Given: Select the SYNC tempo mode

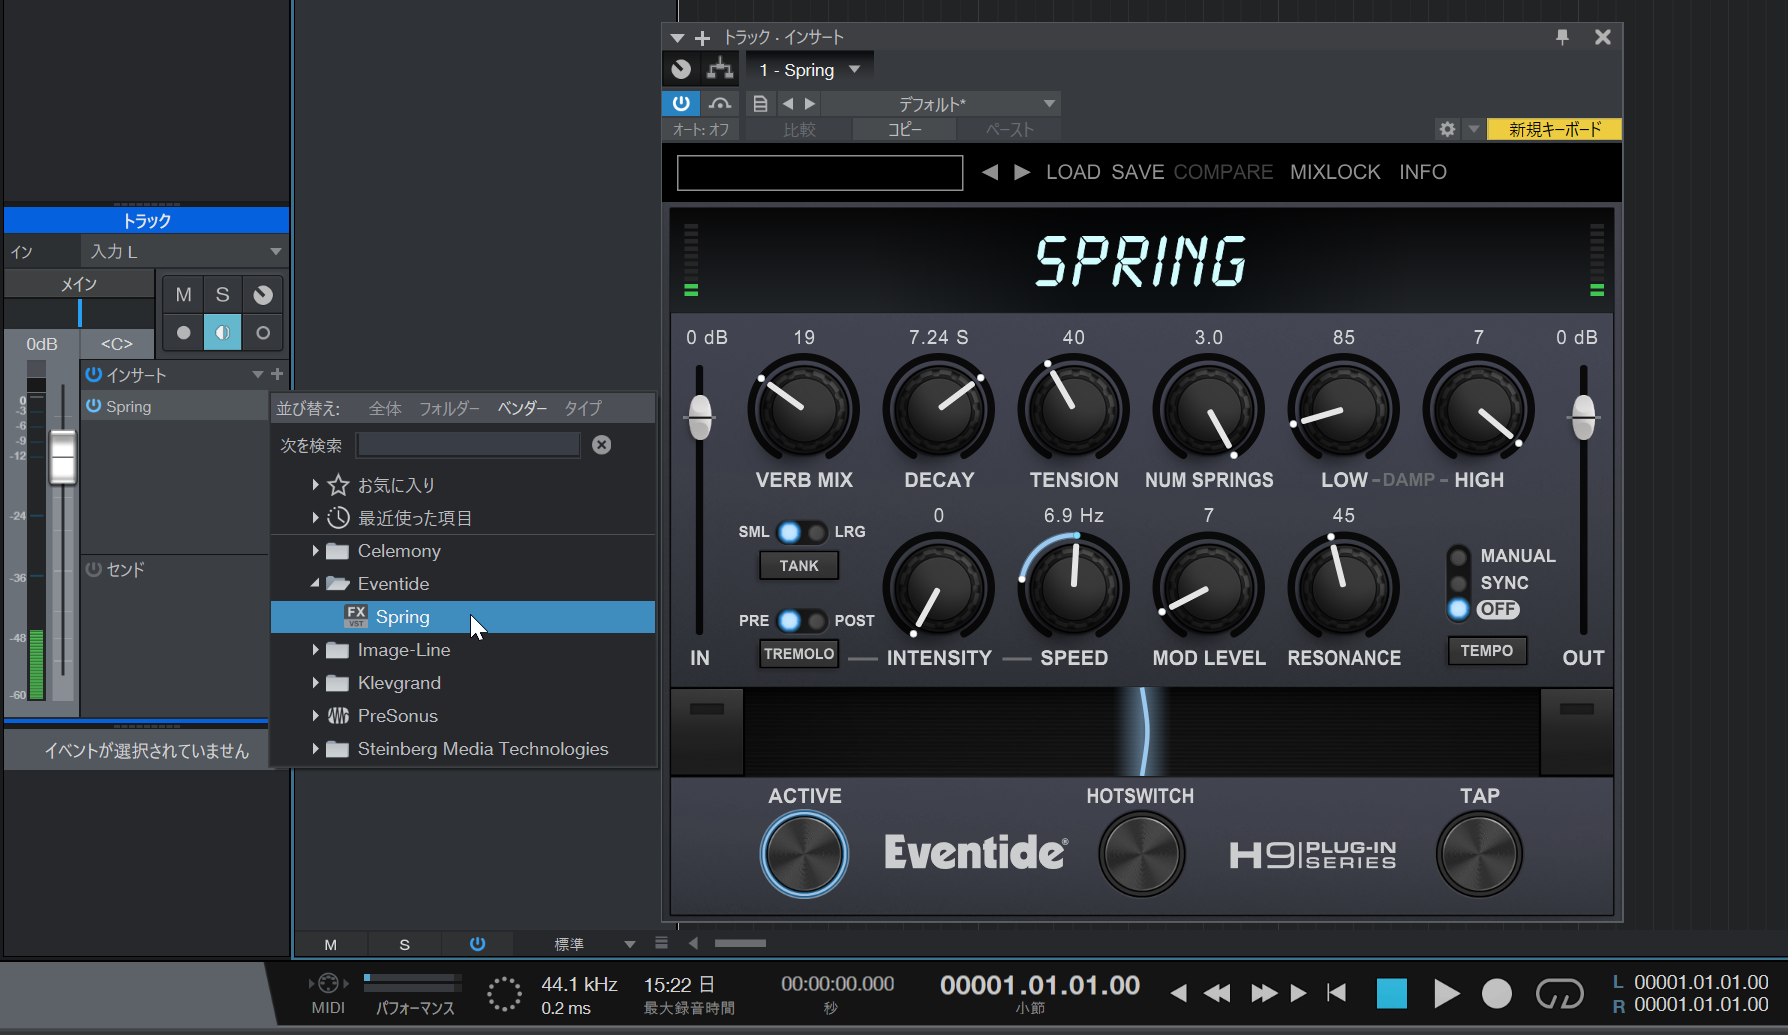Looking at the screenshot, I should 1459,583.
